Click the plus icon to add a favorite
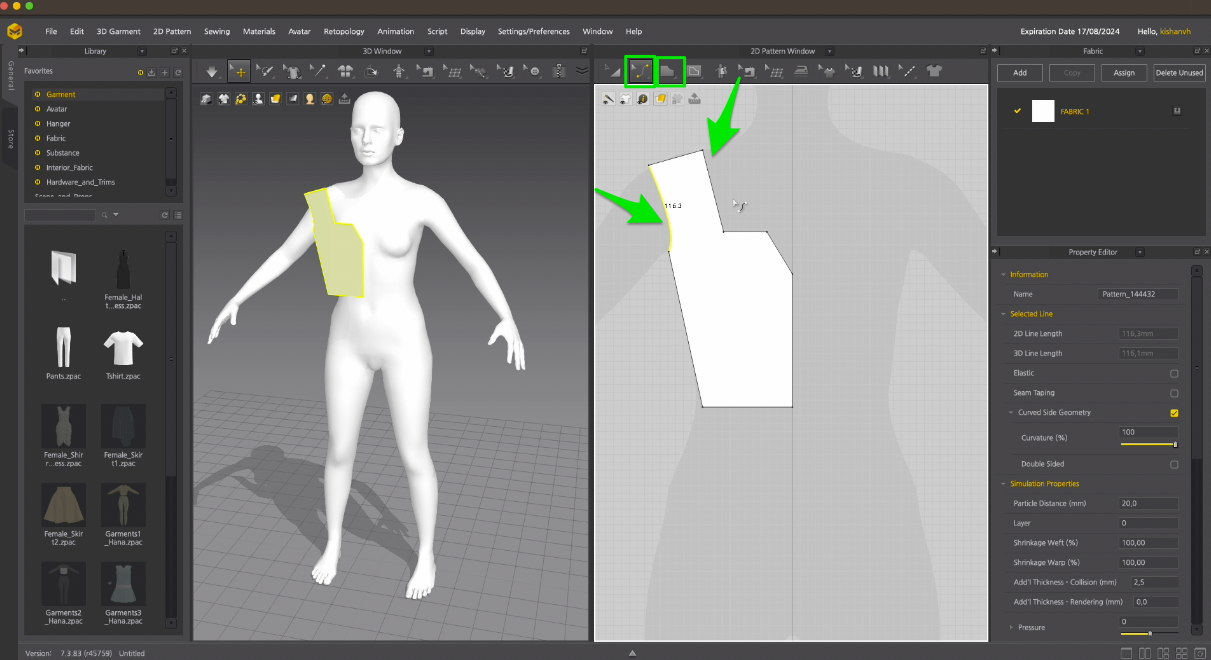 click(x=165, y=72)
